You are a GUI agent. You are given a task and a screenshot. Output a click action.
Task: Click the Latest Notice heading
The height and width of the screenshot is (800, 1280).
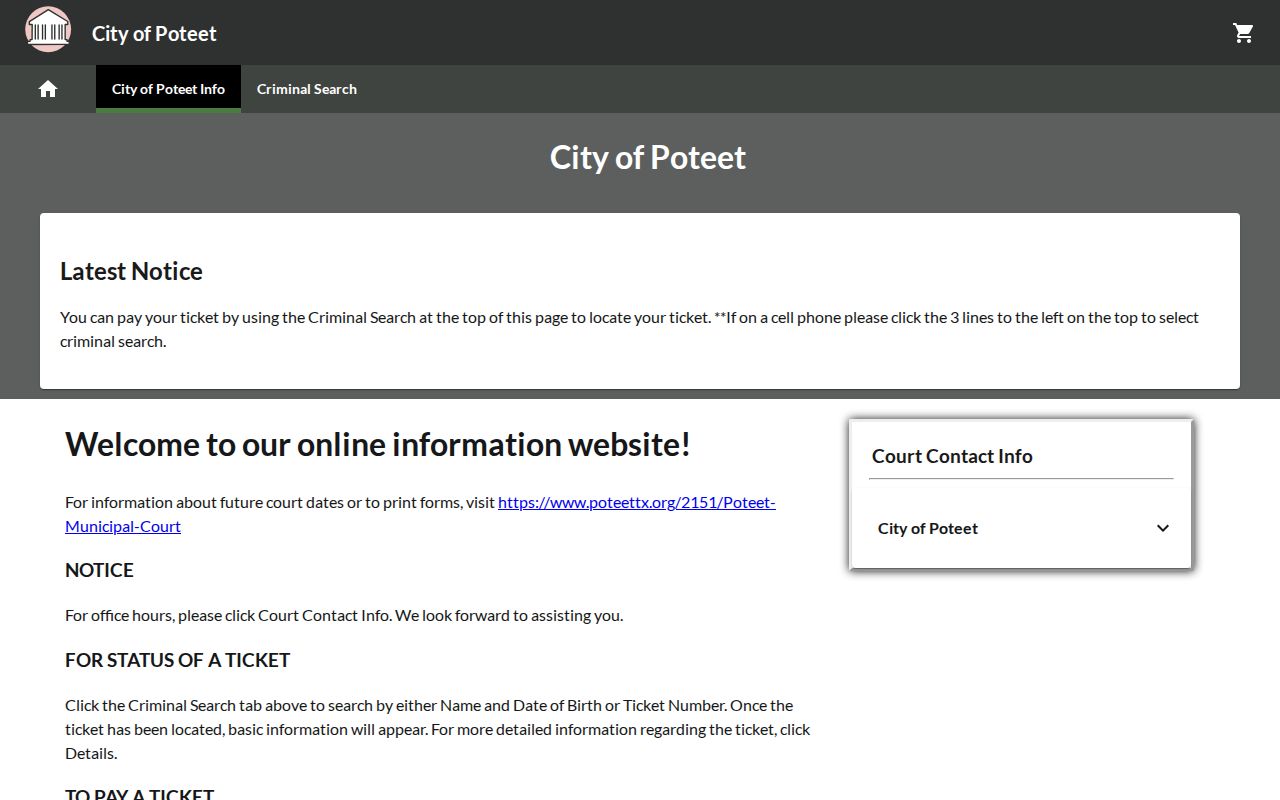click(x=131, y=271)
